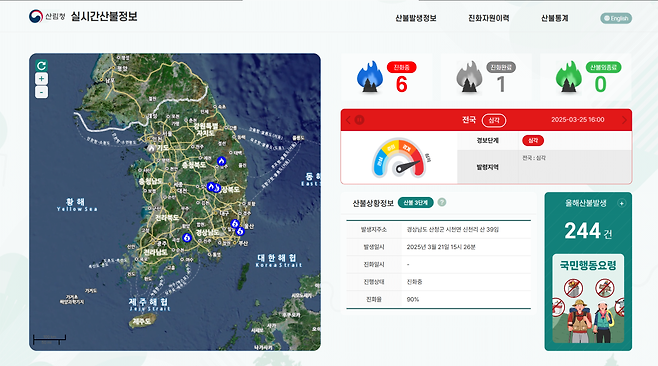This screenshot has height=366, width=658.
Task: Open the question mark help icon
Action: coord(442,202)
